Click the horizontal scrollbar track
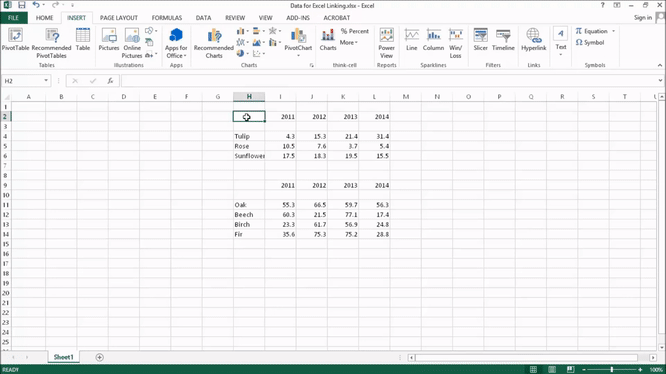The height and width of the screenshot is (374, 666). [526, 357]
